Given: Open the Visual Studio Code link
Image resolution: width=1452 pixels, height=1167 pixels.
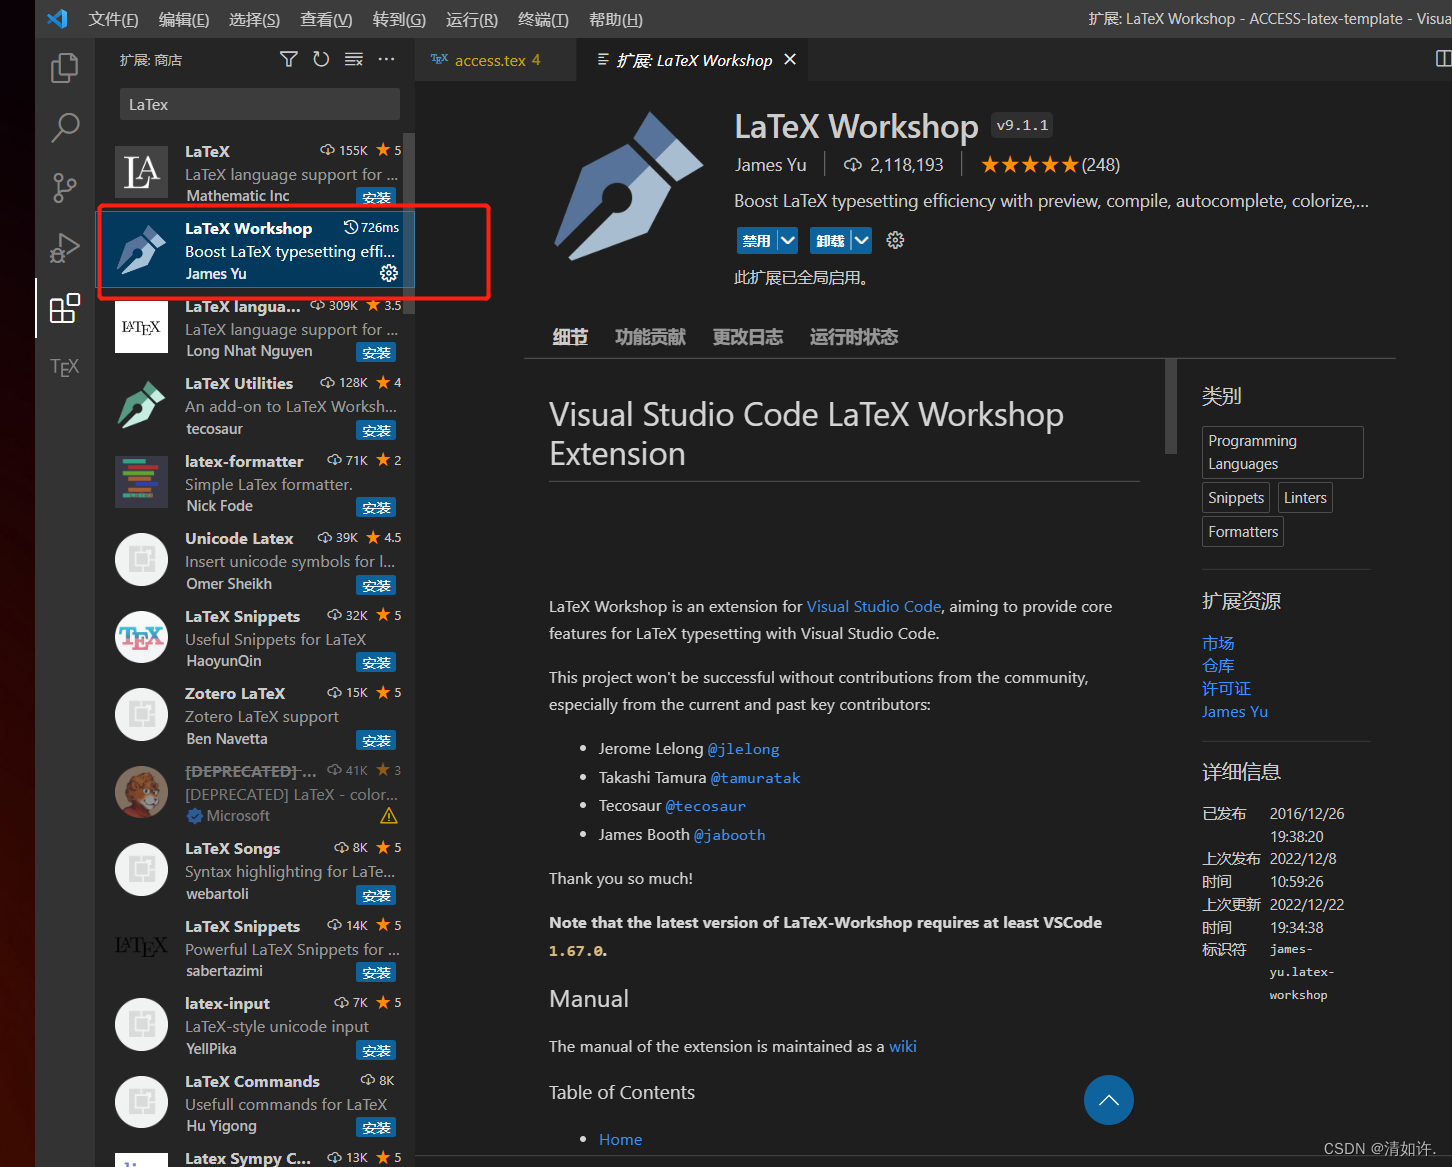Looking at the screenshot, I should click(874, 606).
